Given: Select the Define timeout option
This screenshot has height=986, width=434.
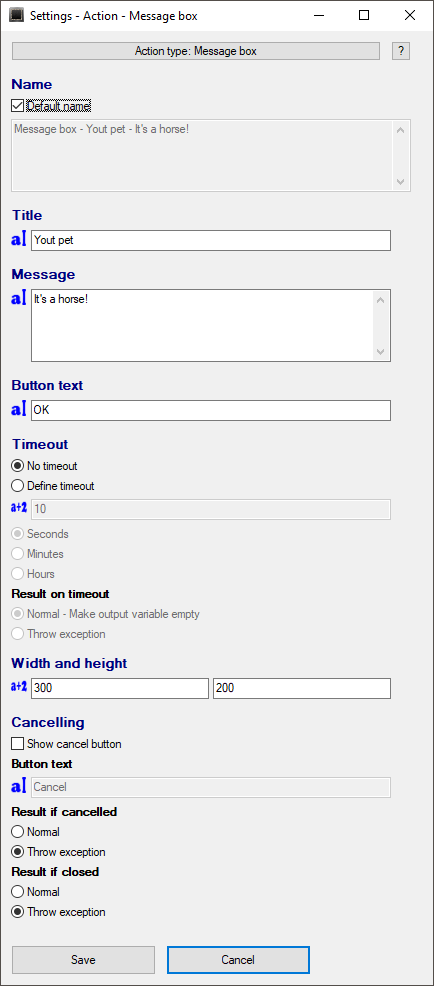Looking at the screenshot, I should coord(18,486).
